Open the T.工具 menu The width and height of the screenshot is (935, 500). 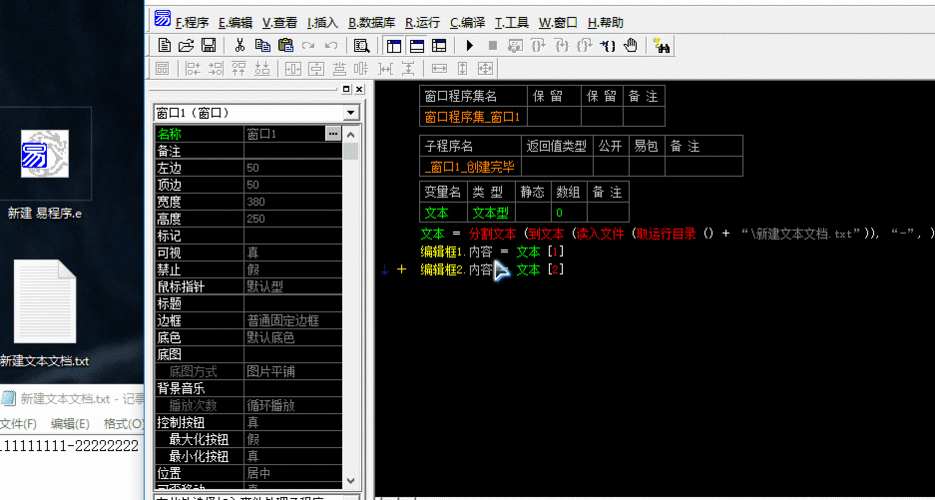pos(511,22)
